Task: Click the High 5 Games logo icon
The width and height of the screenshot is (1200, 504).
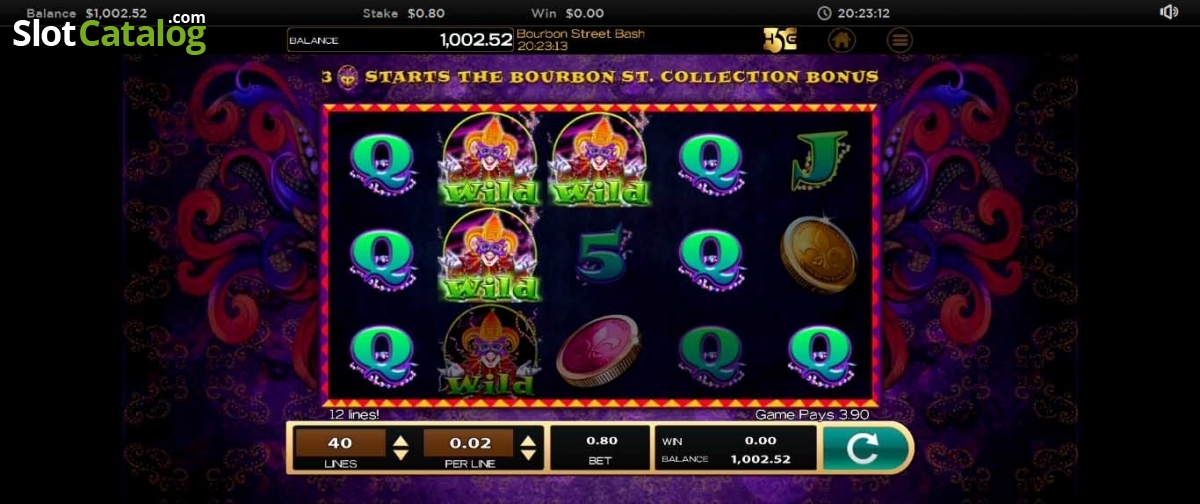Action: pos(780,40)
